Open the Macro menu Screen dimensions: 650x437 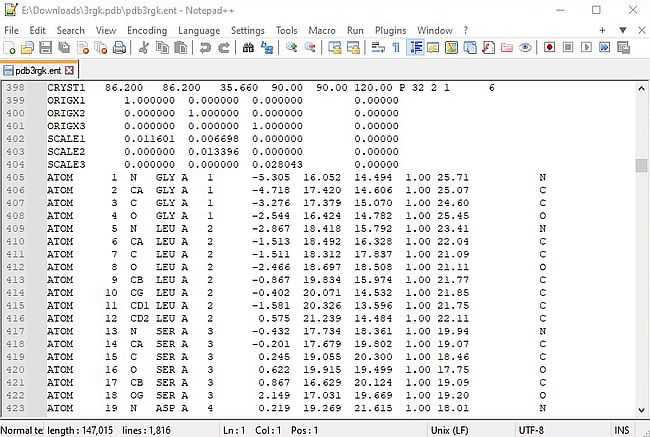click(x=322, y=31)
